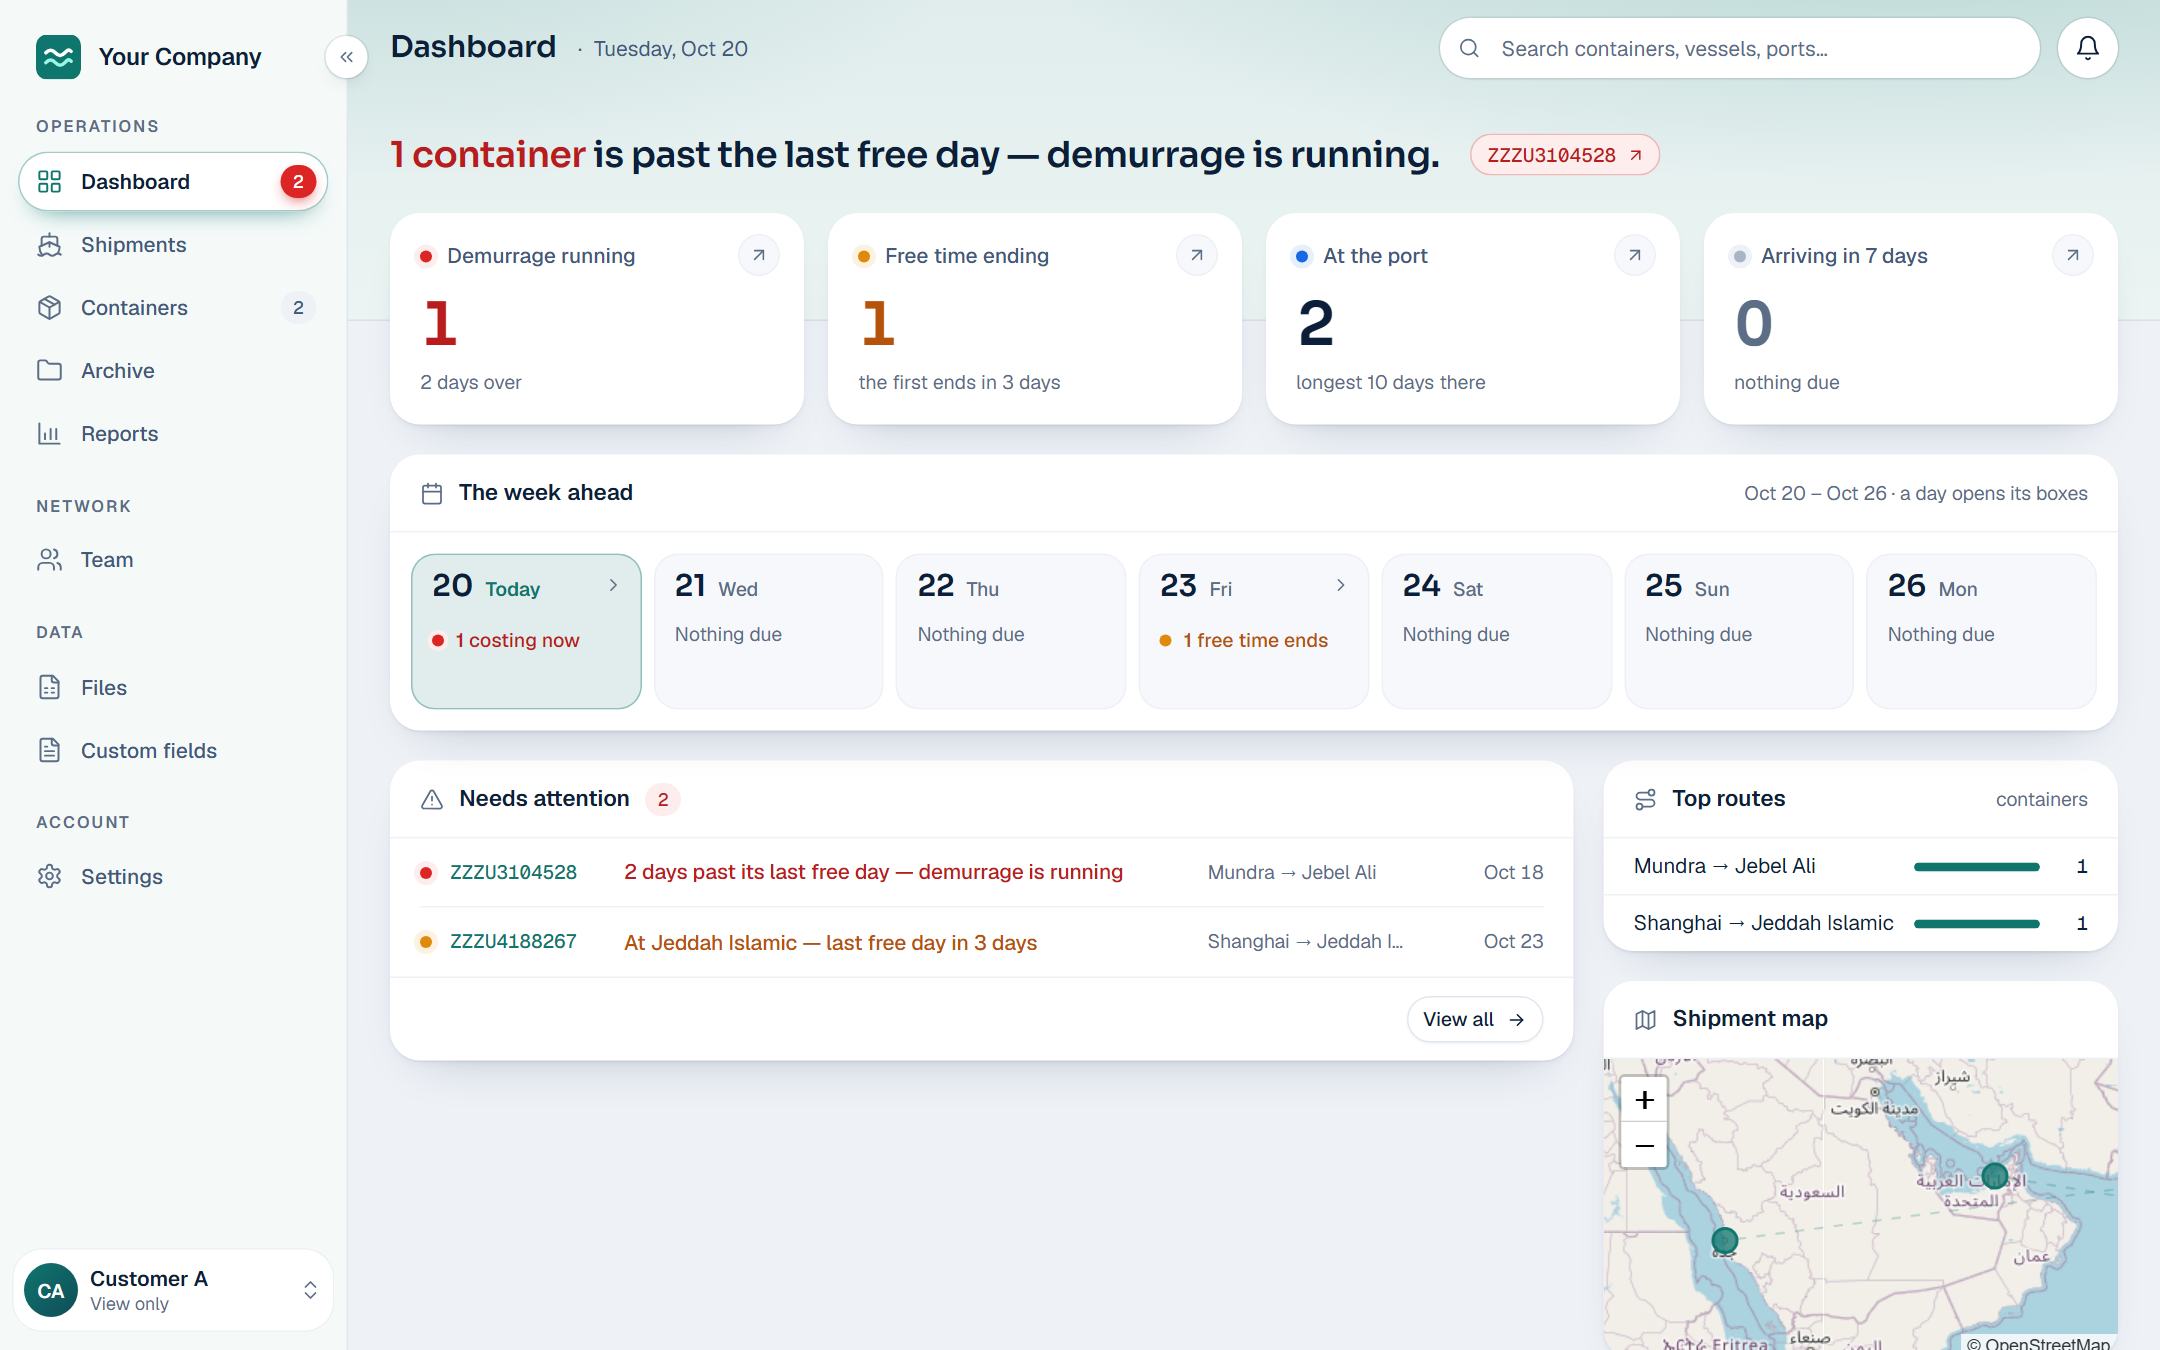Zoom out on the shipment map
Viewport: 2160px width, 1350px height.
(x=1644, y=1145)
